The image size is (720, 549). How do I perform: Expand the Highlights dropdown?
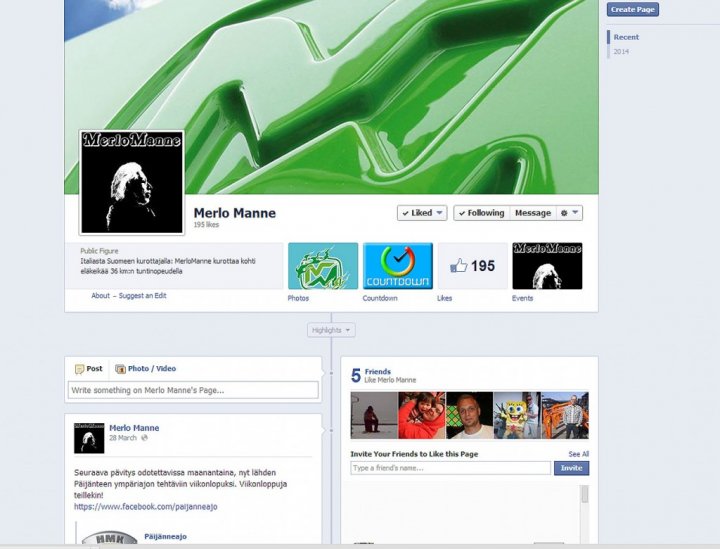[330, 330]
